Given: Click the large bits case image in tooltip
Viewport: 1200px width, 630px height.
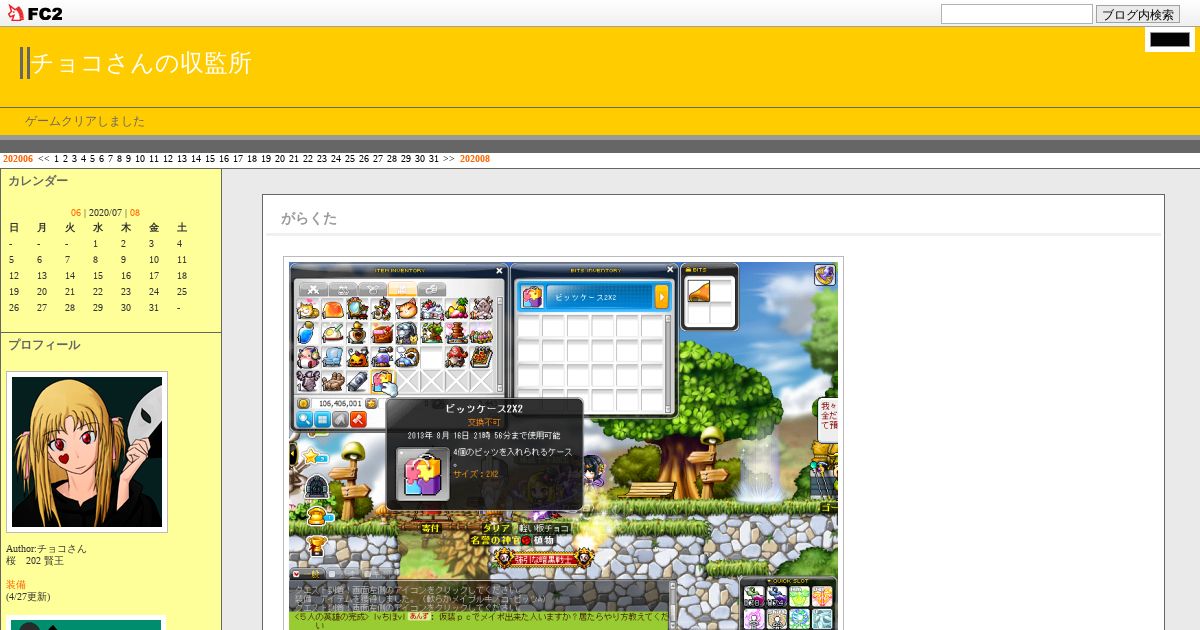Looking at the screenshot, I should click(423, 474).
